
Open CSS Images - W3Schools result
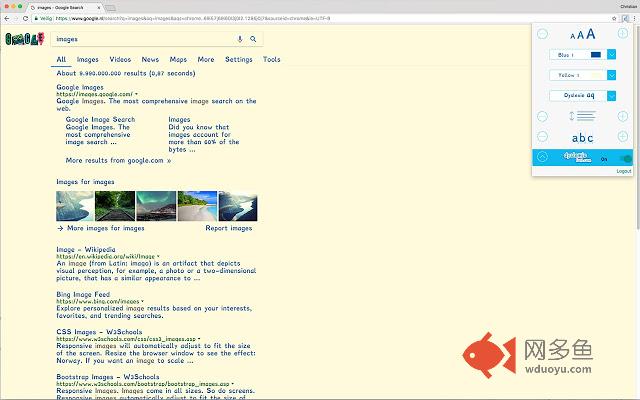99,332
